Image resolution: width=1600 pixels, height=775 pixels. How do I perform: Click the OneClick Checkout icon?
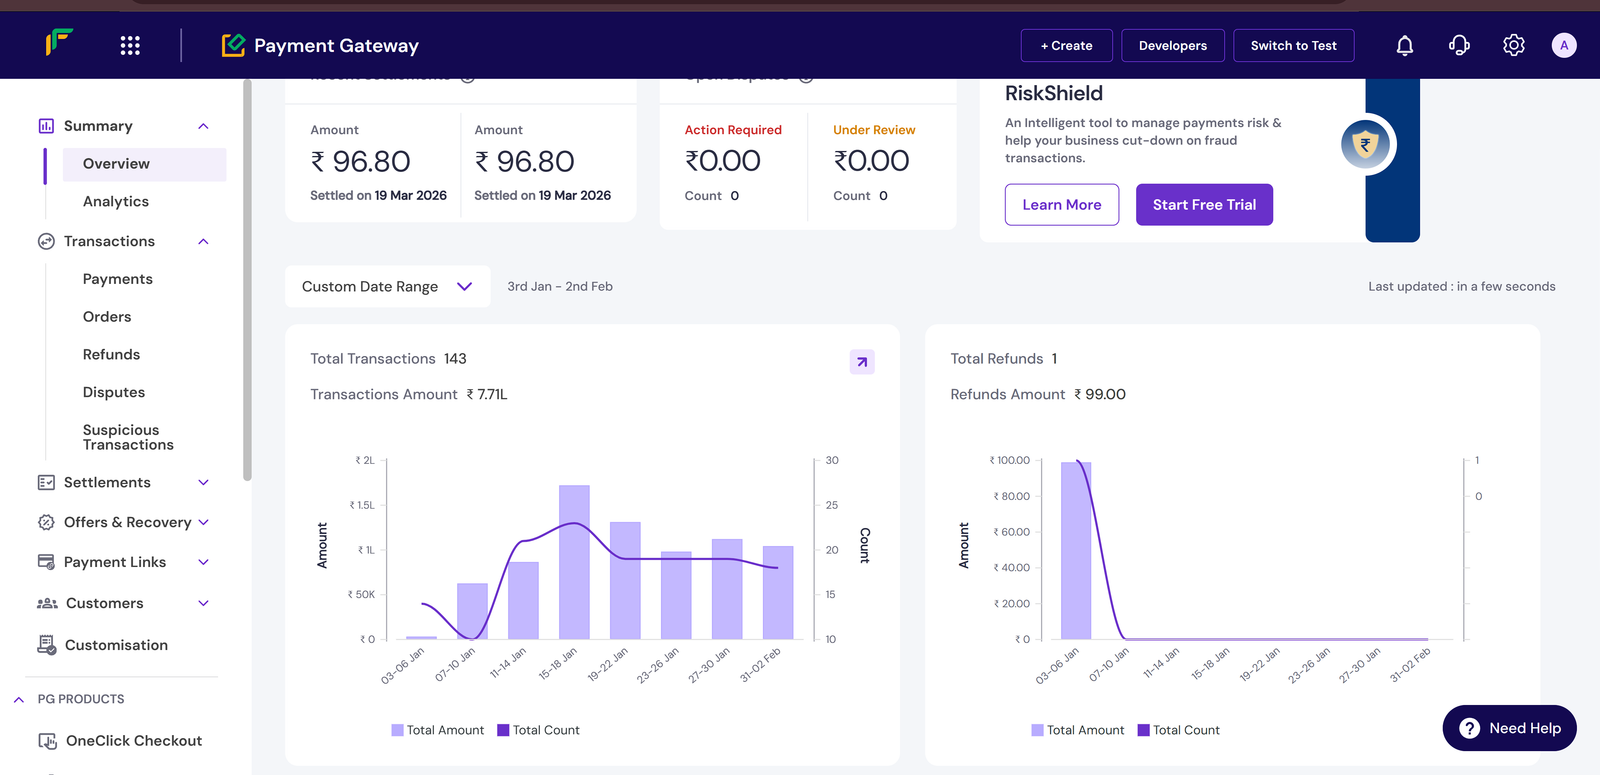tap(47, 741)
